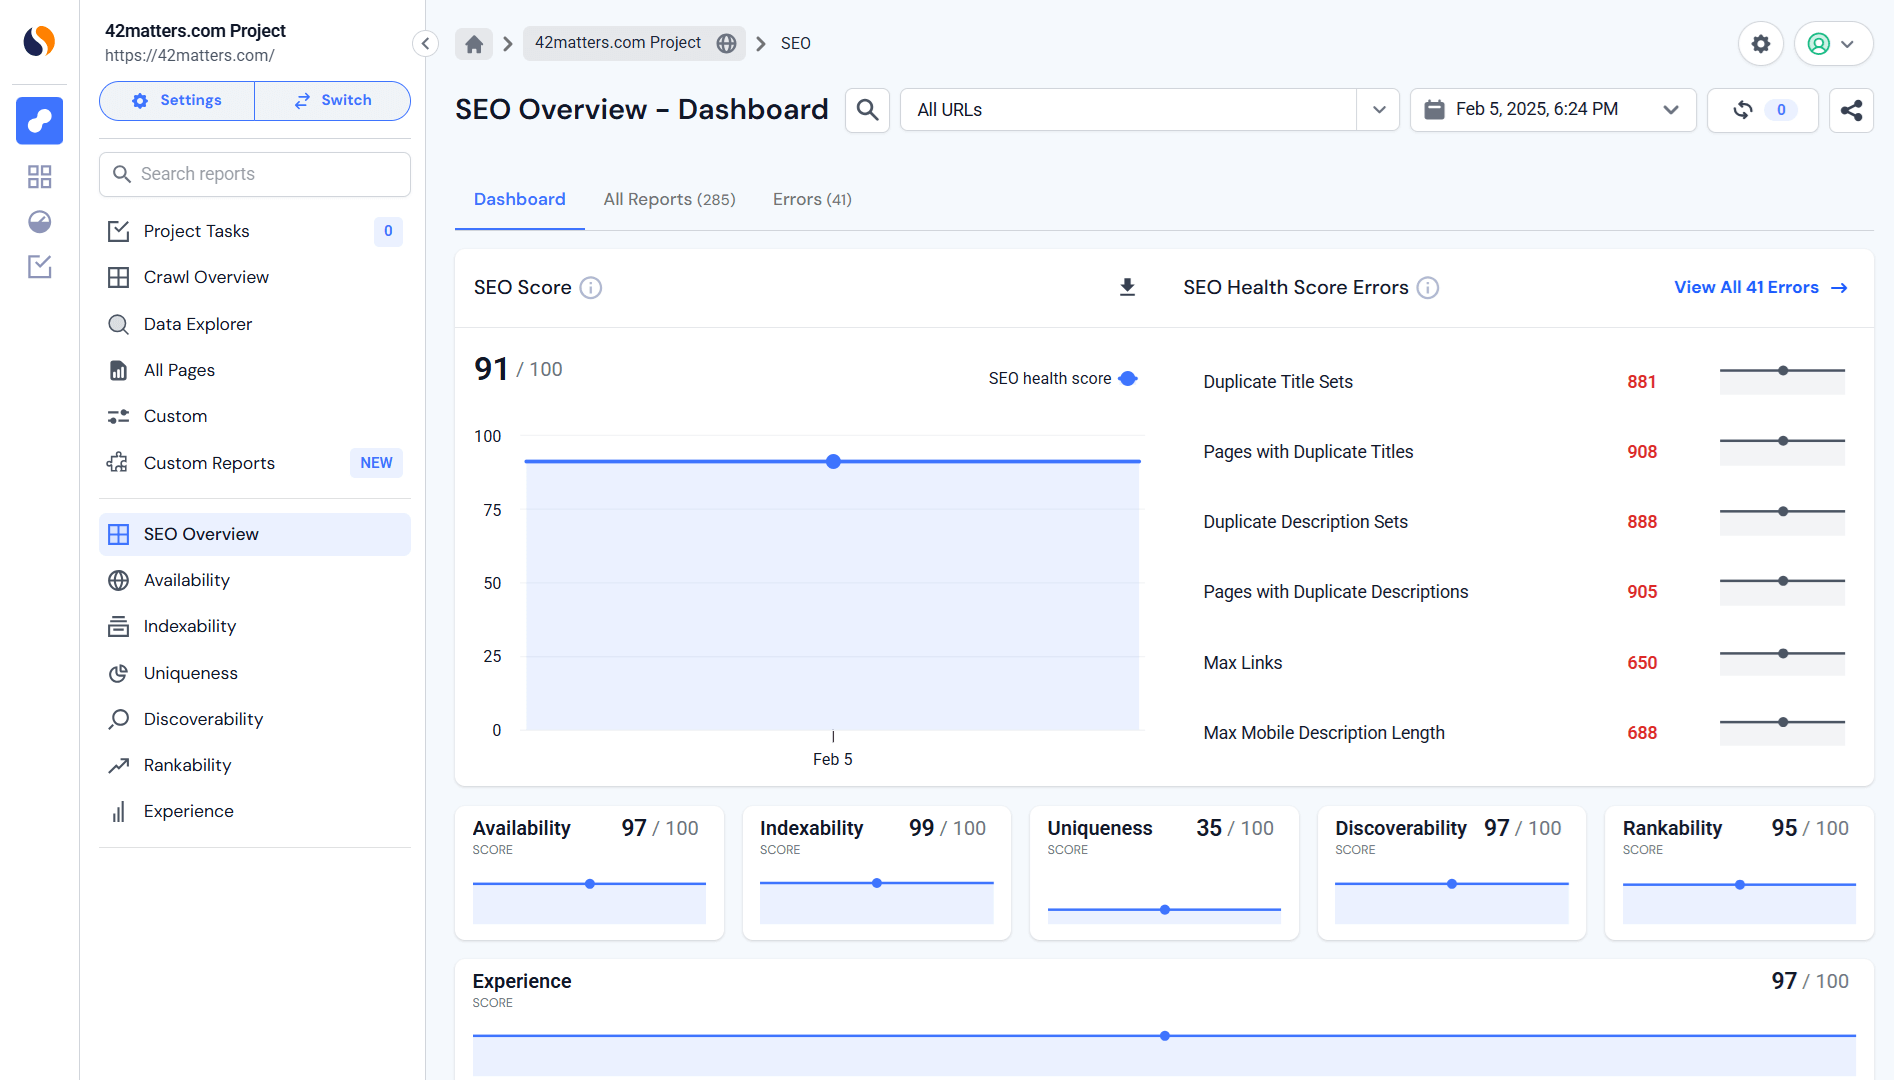Expand the account menu chevron

[x=1848, y=43]
